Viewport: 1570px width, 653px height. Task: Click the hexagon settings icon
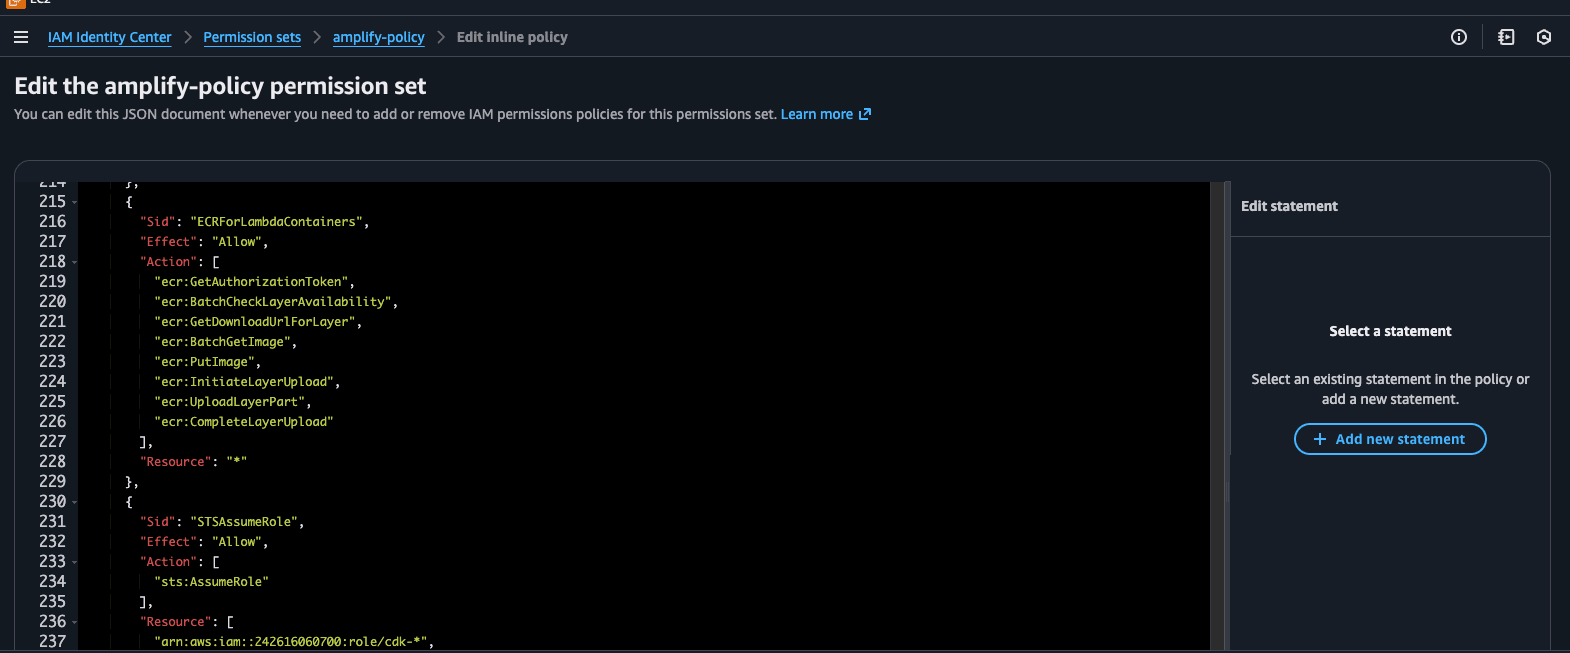pos(1544,37)
